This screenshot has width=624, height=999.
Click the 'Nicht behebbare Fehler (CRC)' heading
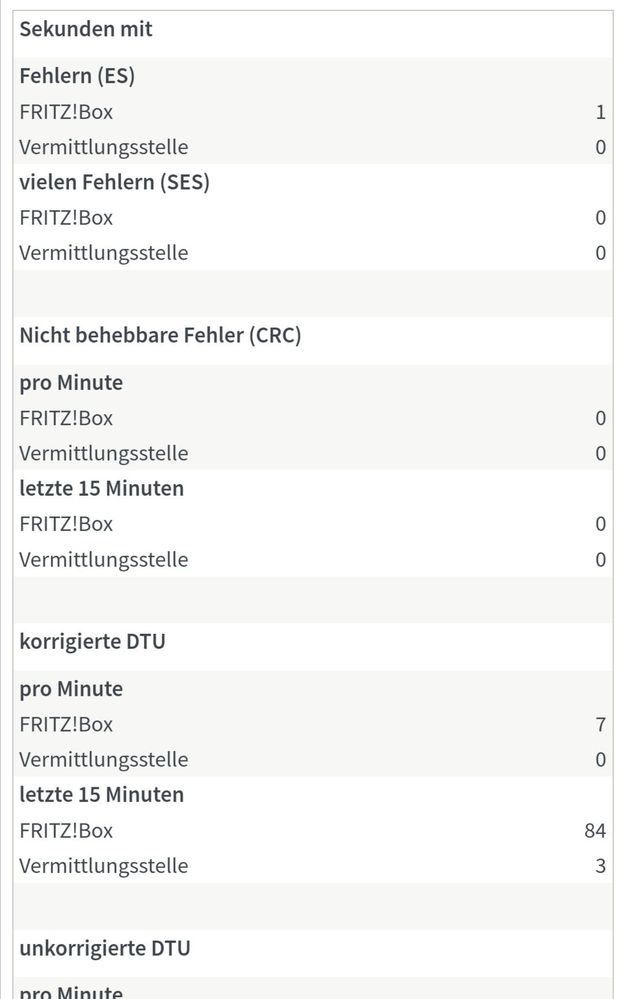[x=160, y=335]
